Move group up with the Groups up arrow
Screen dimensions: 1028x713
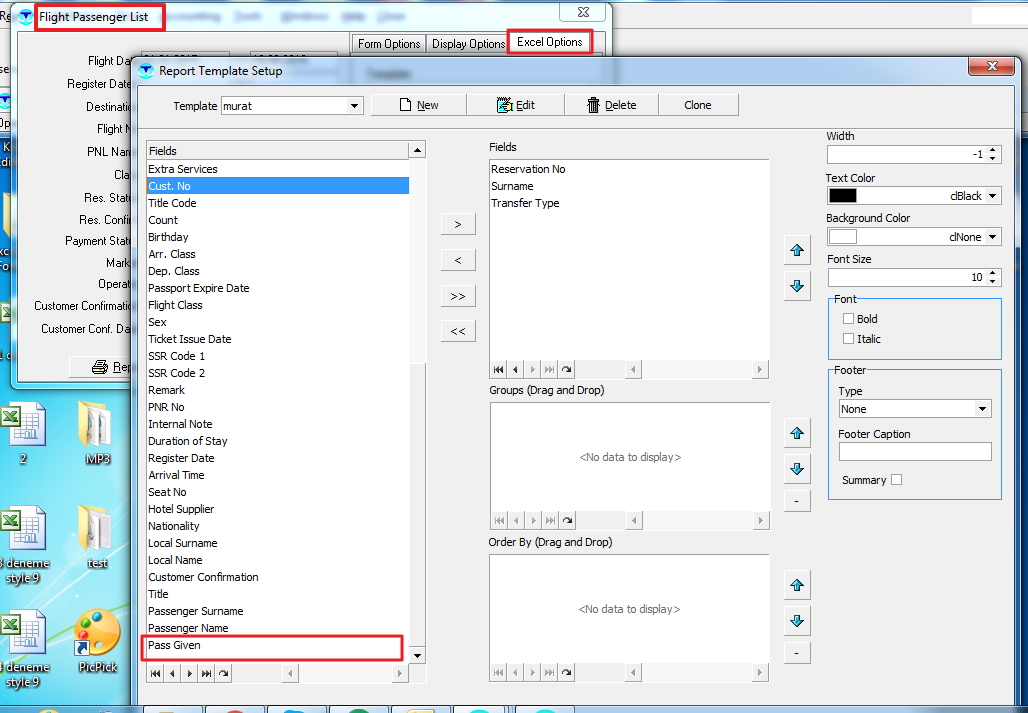pyautogui.click(x=797, y=434)
